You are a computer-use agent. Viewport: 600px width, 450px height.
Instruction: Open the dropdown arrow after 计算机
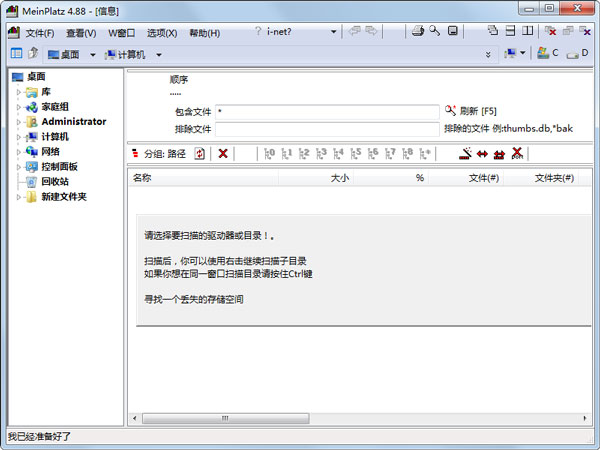pyautogui.click(x=159, y=55)
